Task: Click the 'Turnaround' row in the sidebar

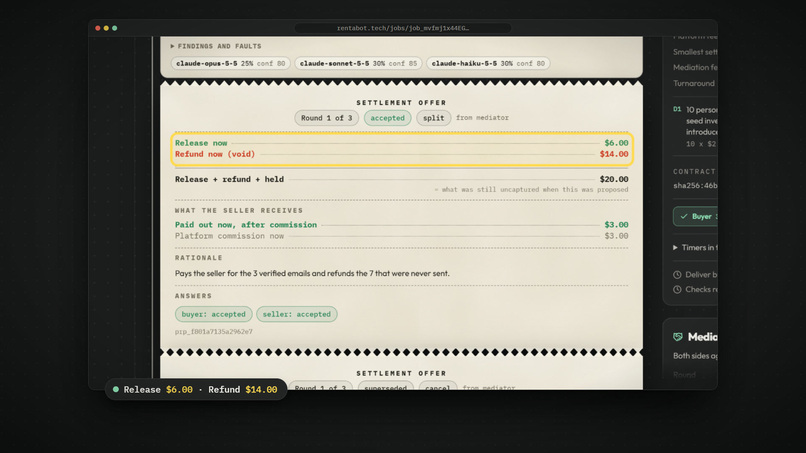Action: click(695, 83)
